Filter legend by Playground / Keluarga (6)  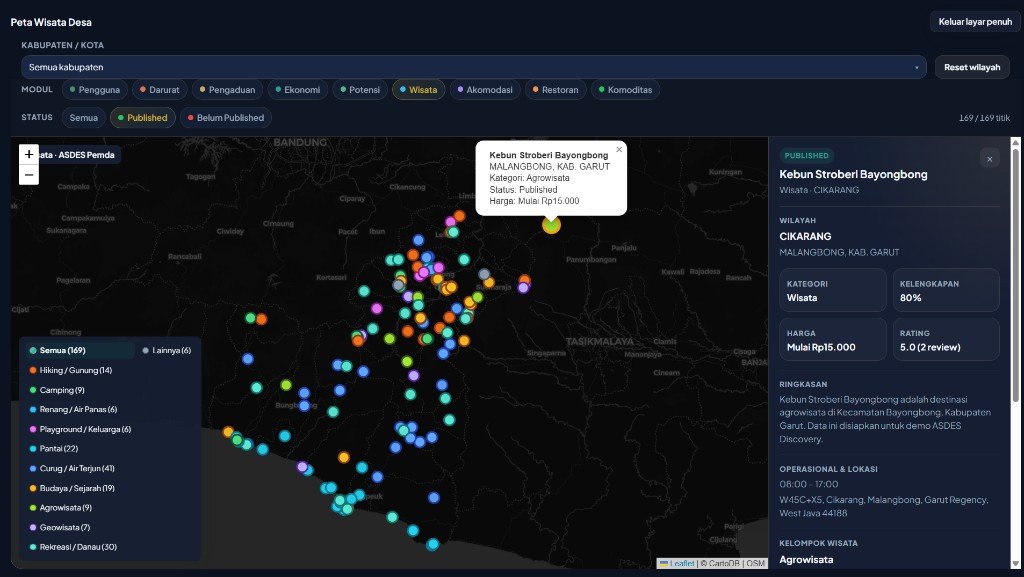point(80,429)
